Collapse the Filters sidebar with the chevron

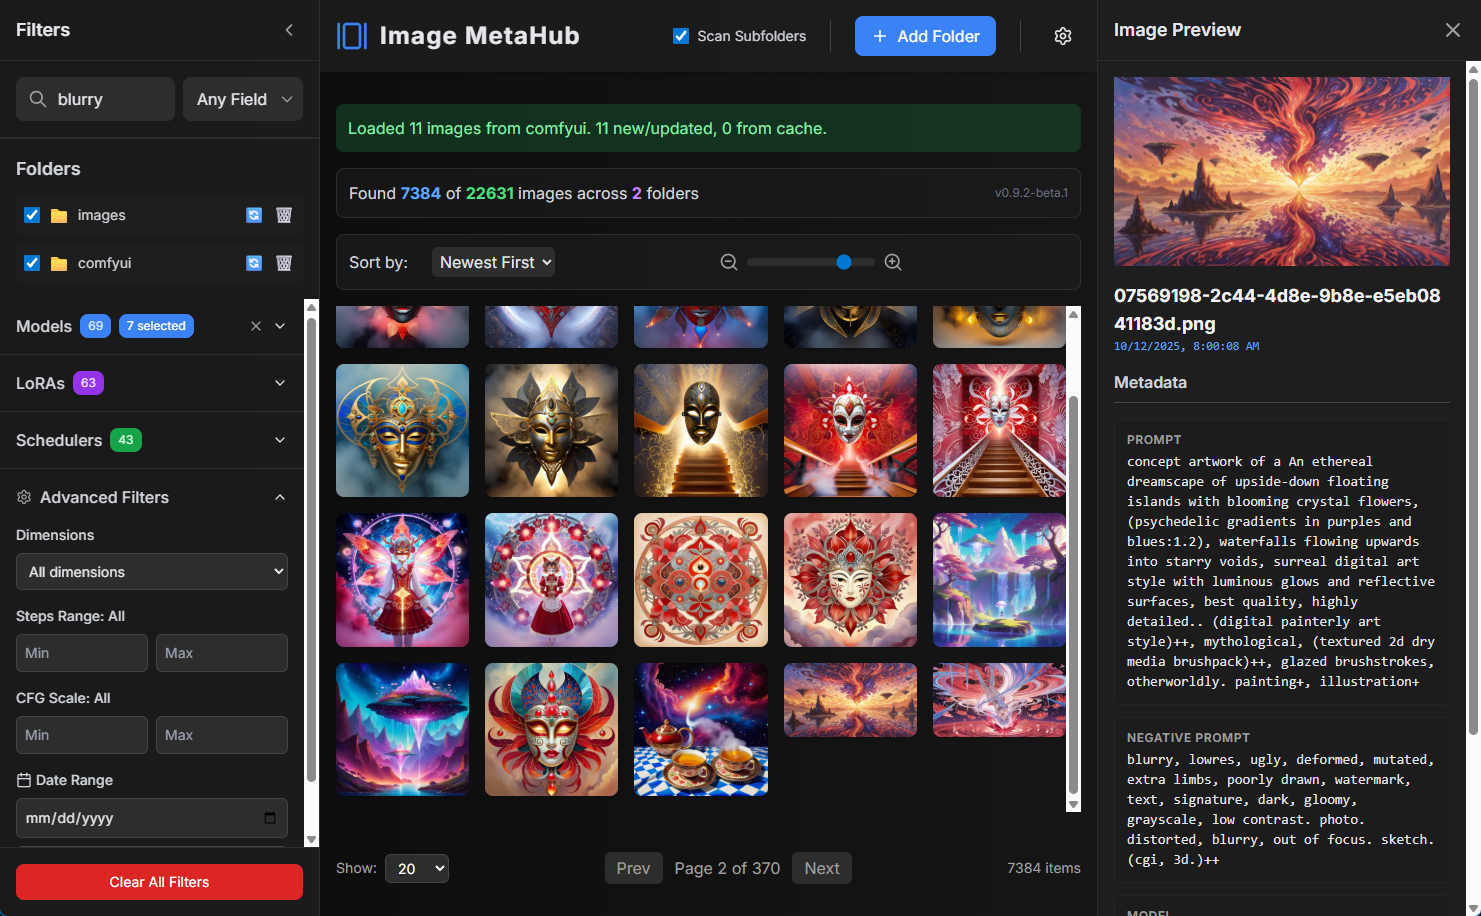[x=289, y=30]
